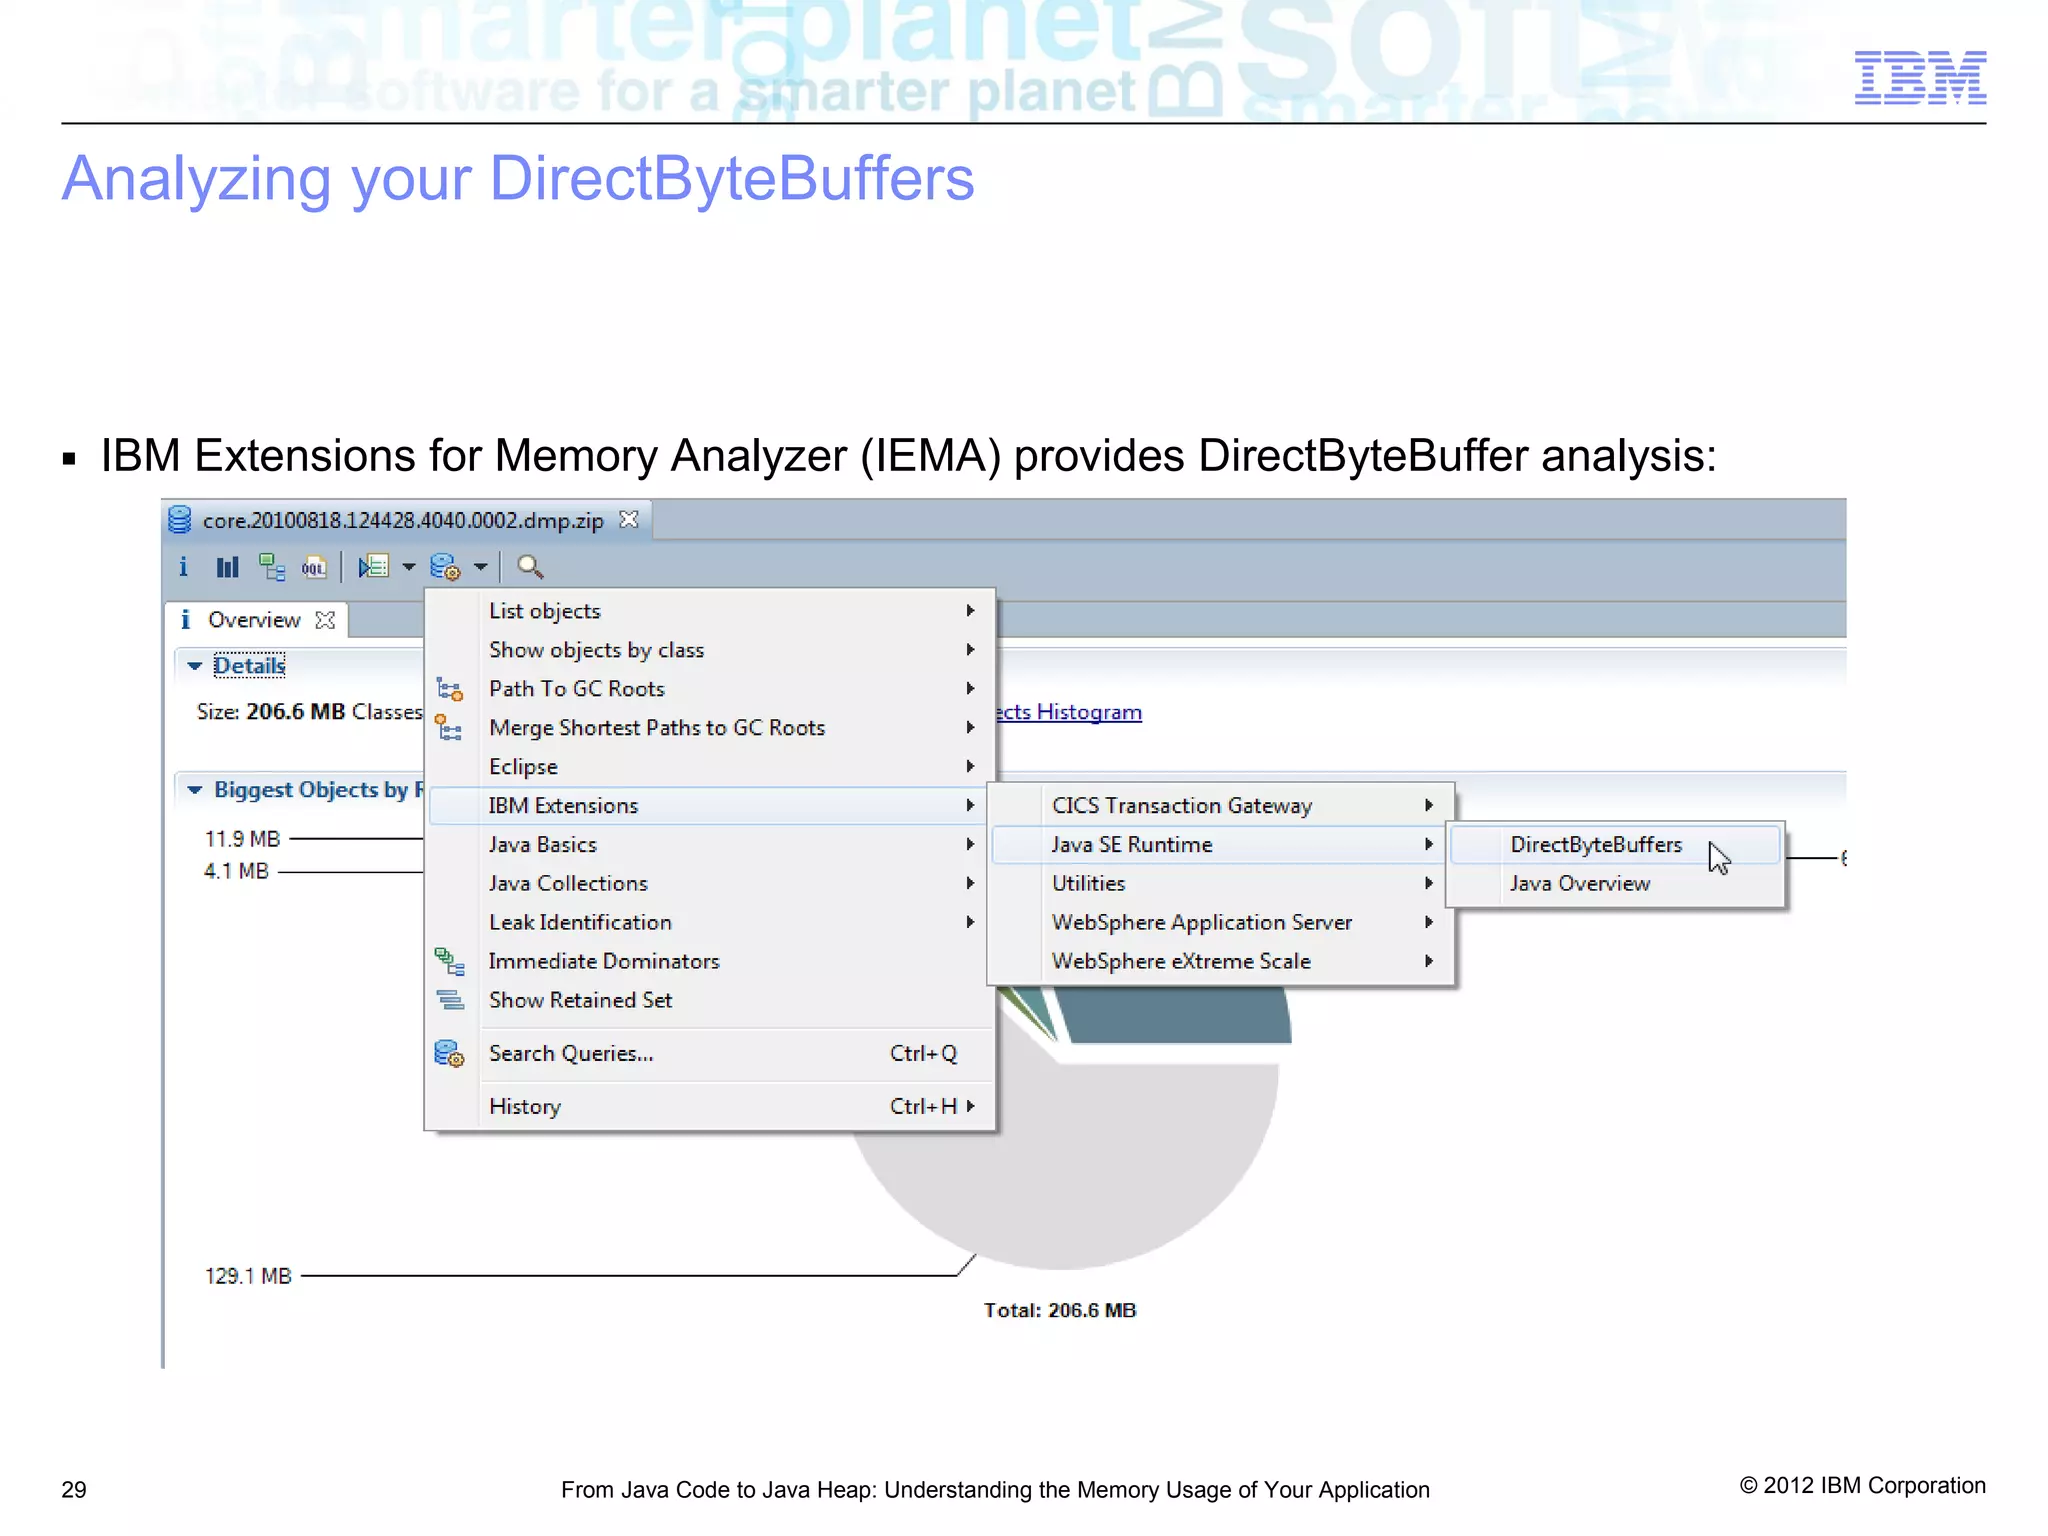Choose Java Overview query entry
This screenshot has width=2048, height=1536.
tap(1615, 883)
